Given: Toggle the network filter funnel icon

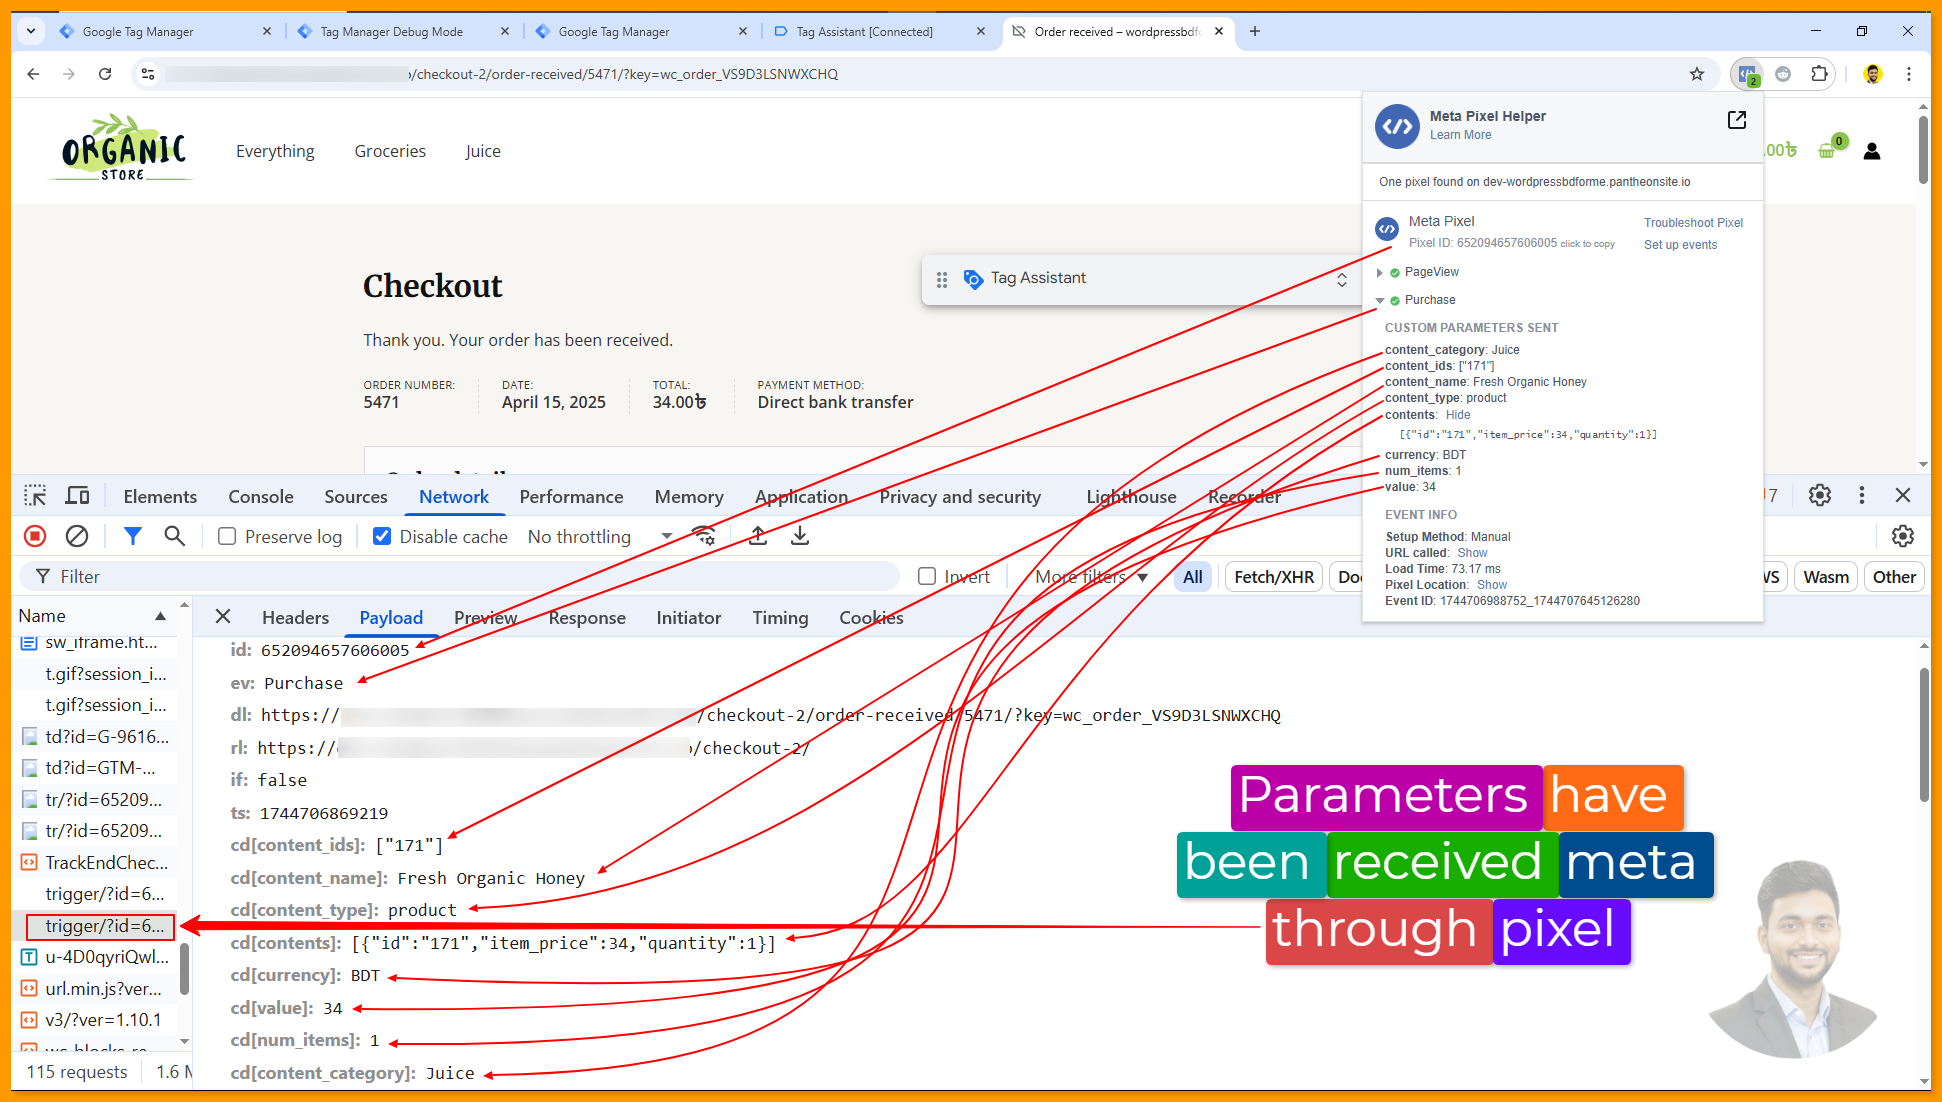Looking at the screenshot, I should pos(132,537).
